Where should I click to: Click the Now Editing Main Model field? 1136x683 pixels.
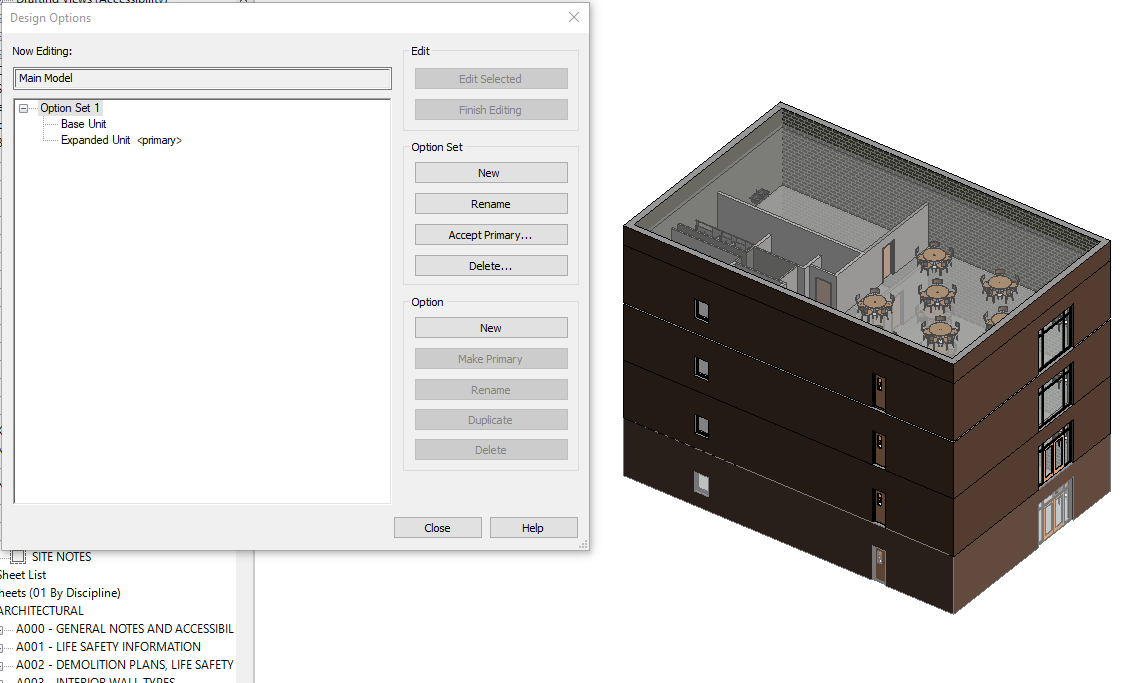202,78
